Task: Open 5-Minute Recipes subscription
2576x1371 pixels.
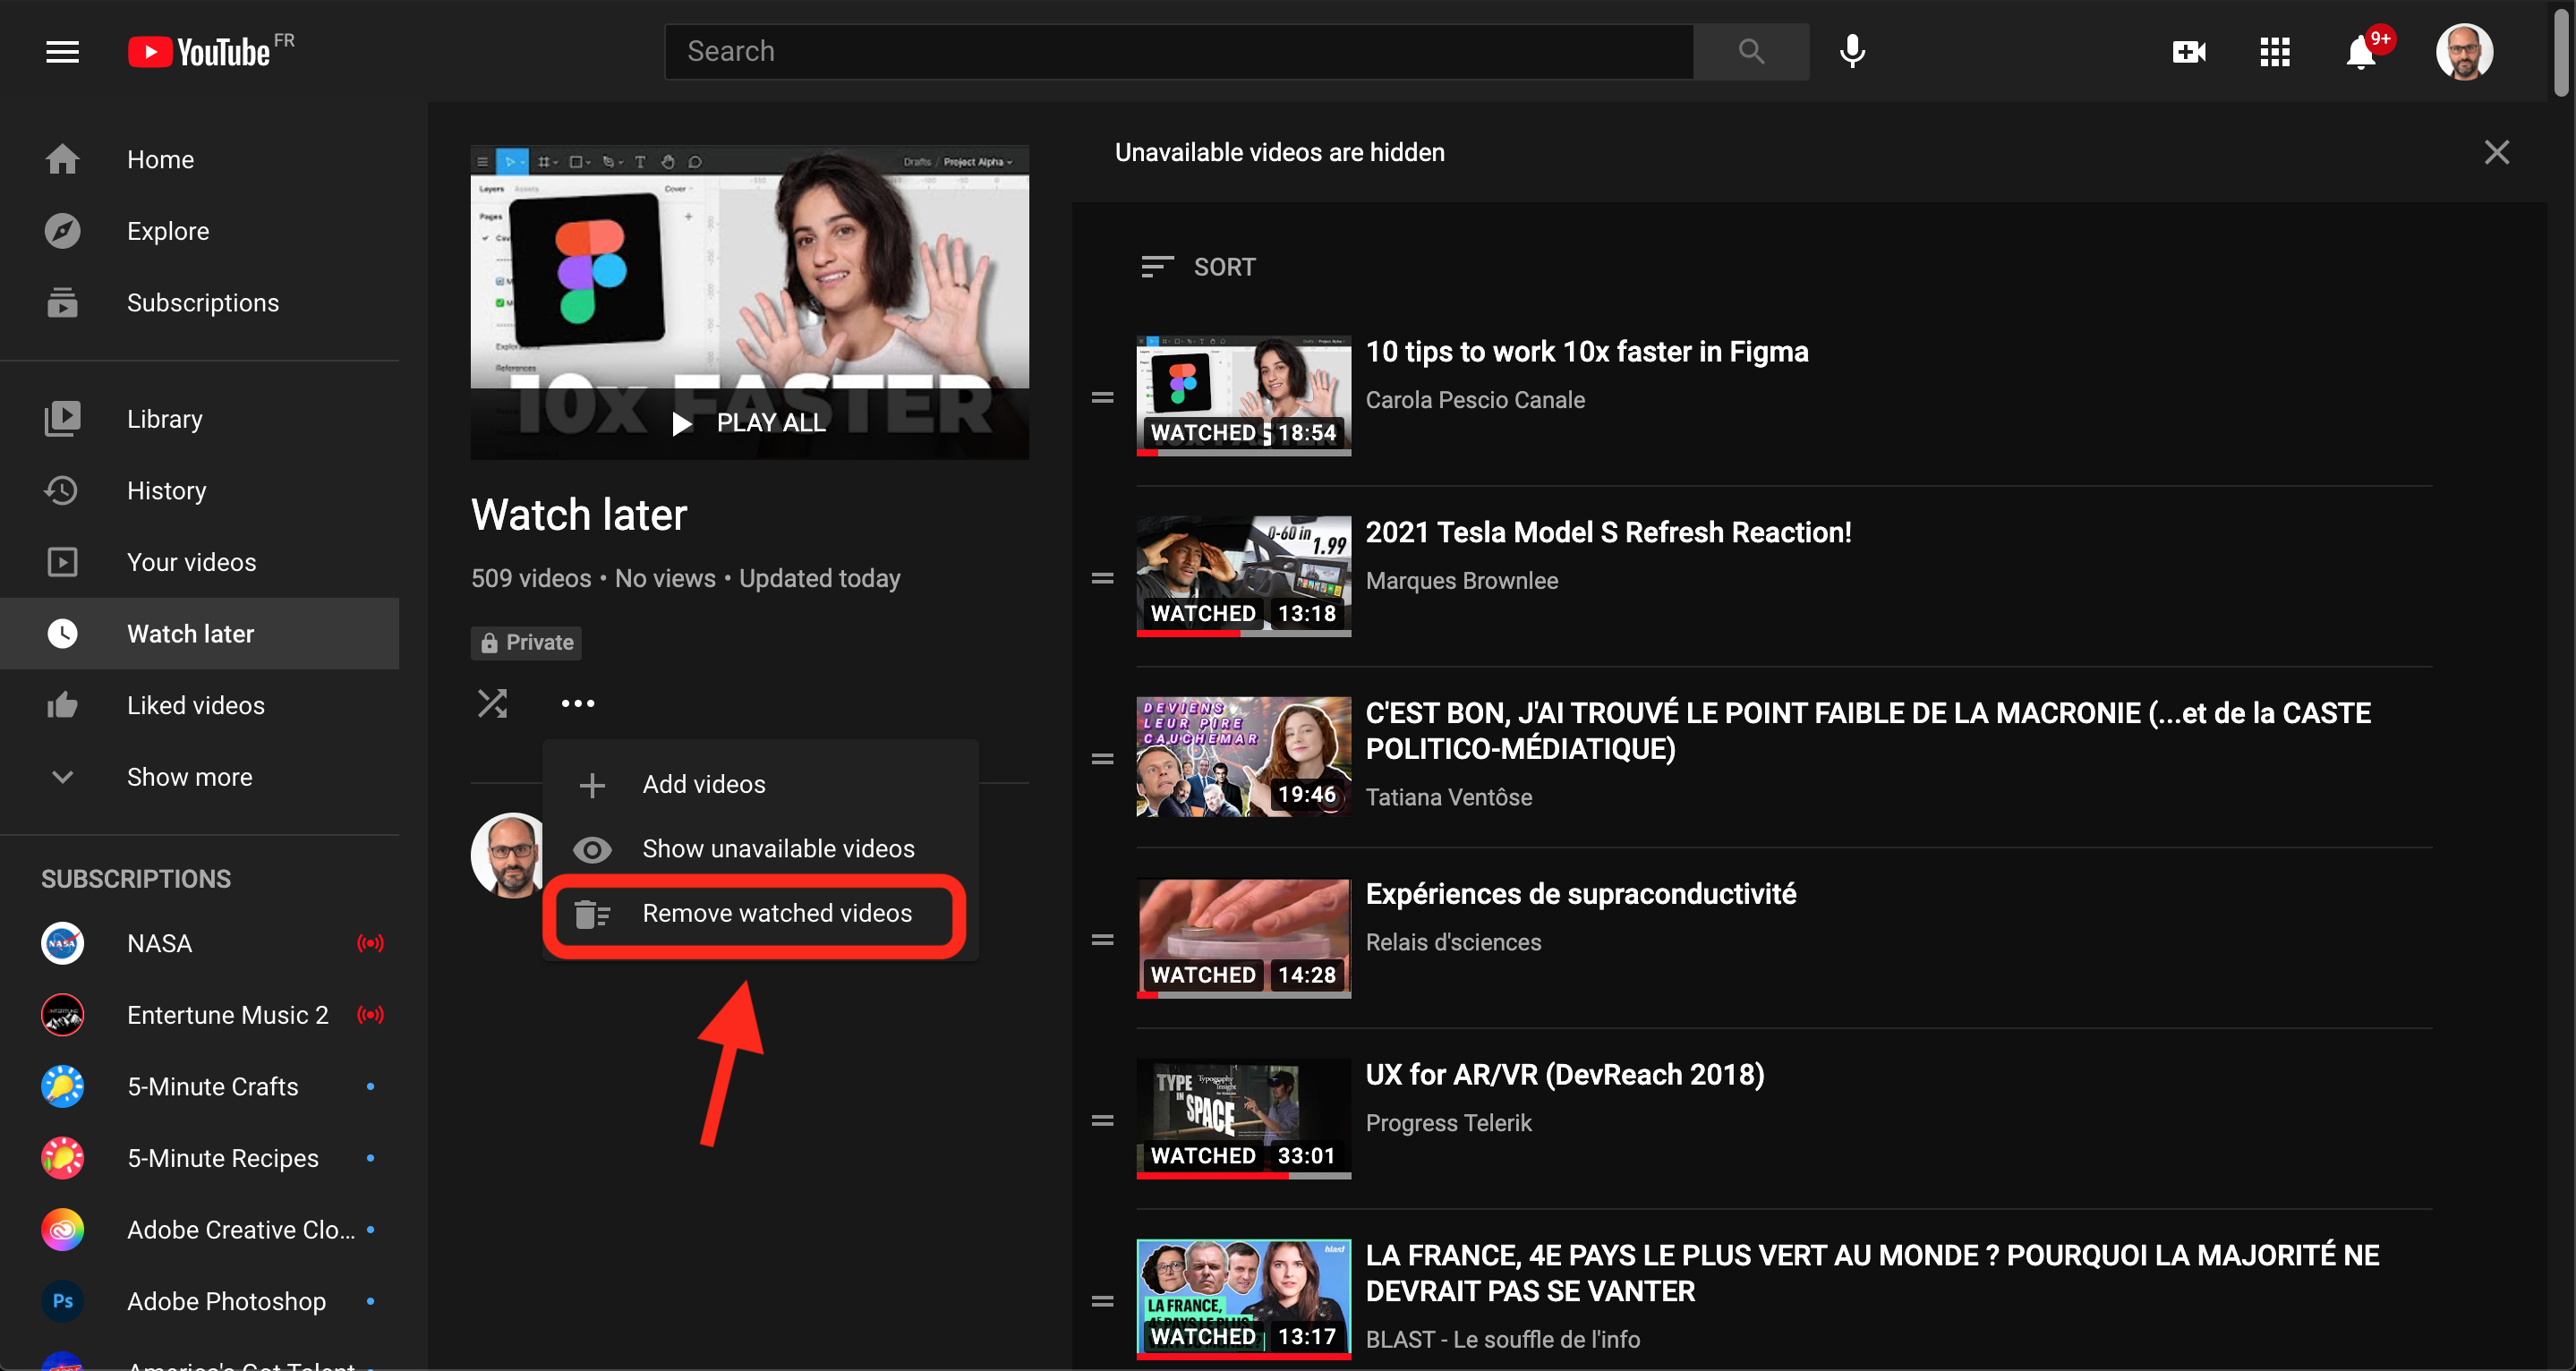Action: coord(200,1158)
